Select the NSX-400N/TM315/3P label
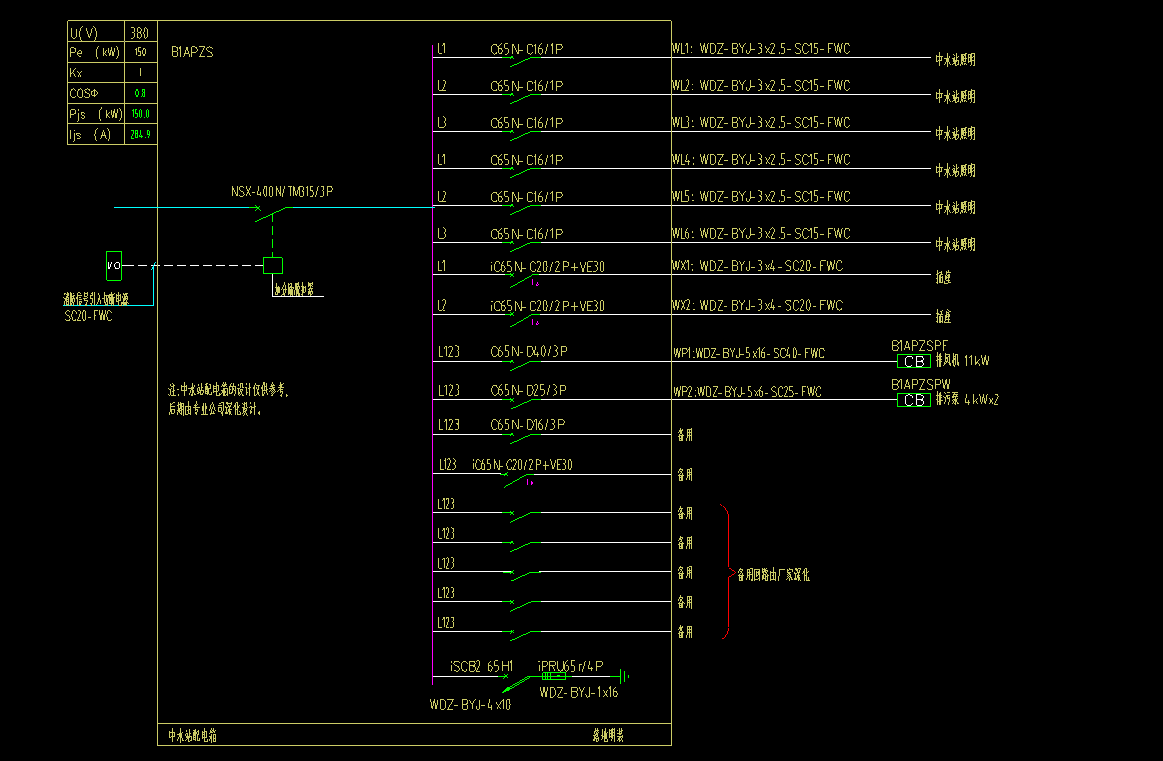Image resolution: width=1163 pixels, height=761 pixels. point(282,191)
